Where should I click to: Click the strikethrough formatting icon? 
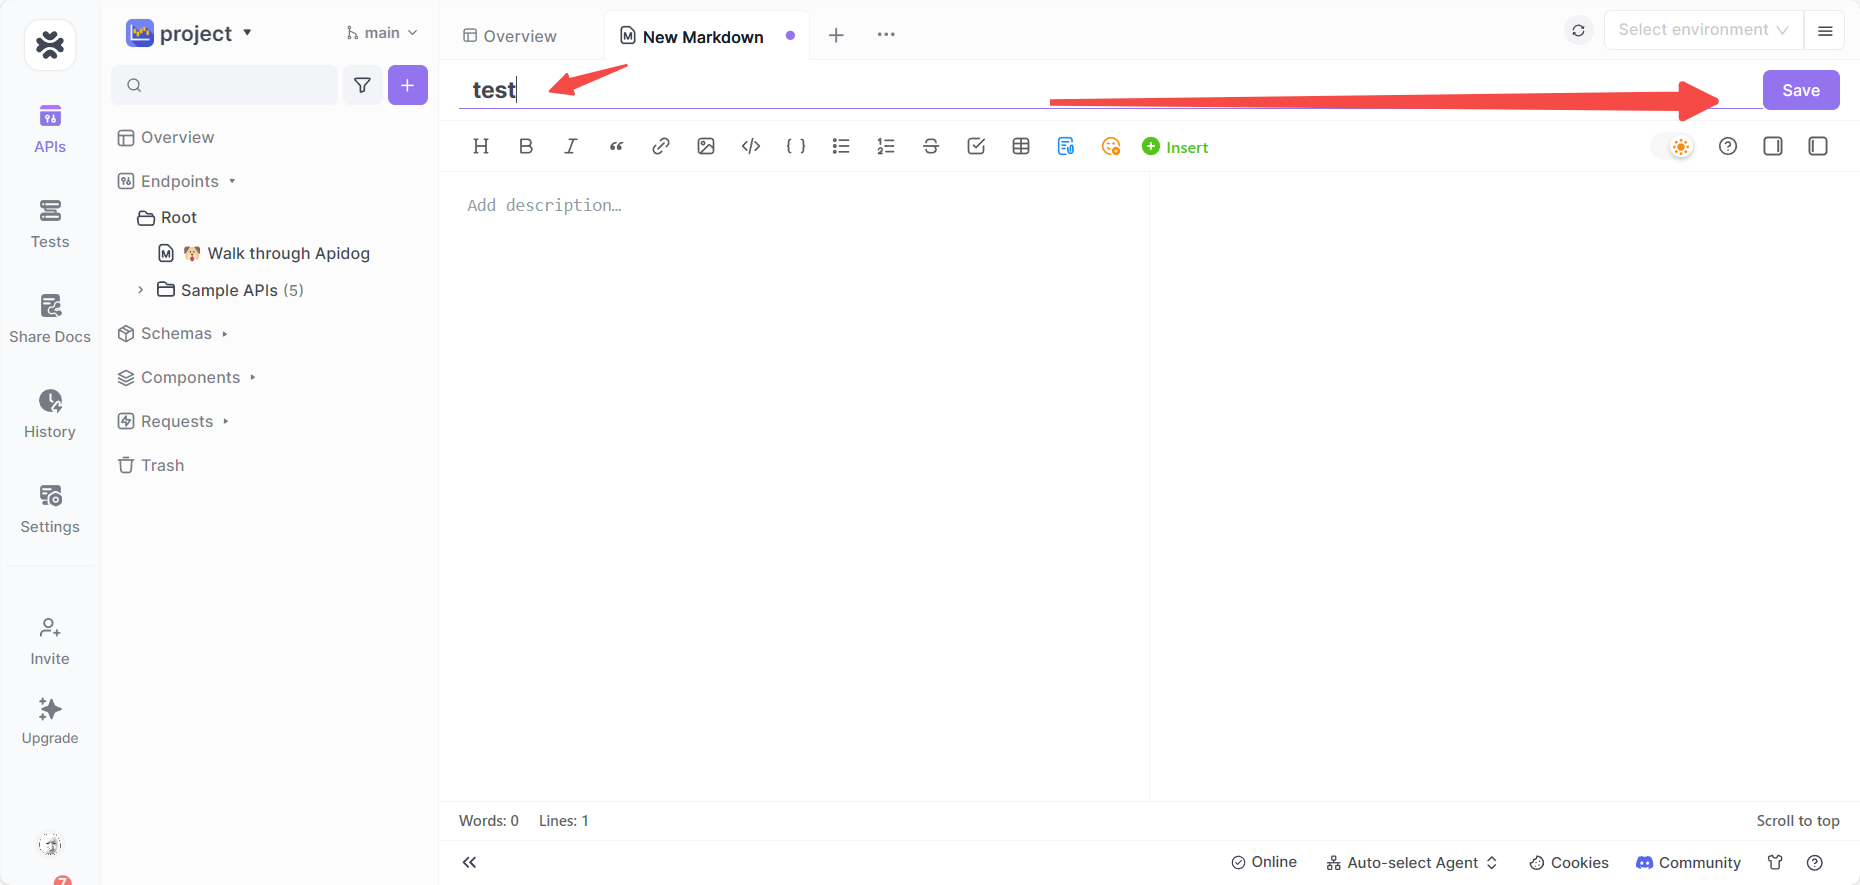(931, 146)
